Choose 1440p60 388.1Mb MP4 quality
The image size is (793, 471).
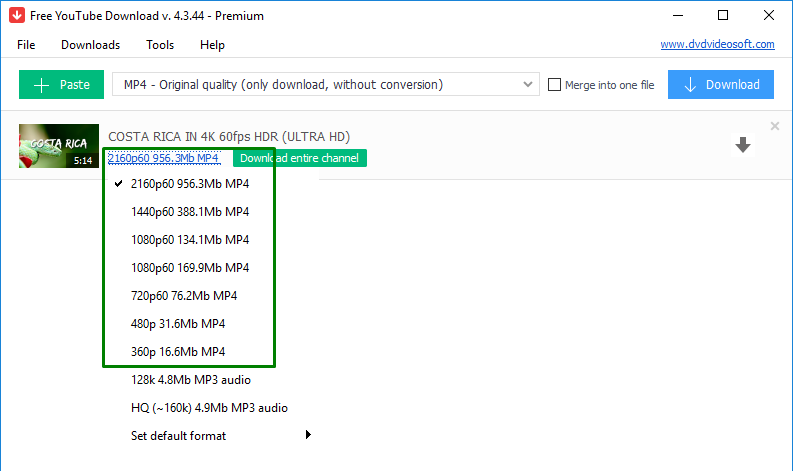[x=190, y=211]
